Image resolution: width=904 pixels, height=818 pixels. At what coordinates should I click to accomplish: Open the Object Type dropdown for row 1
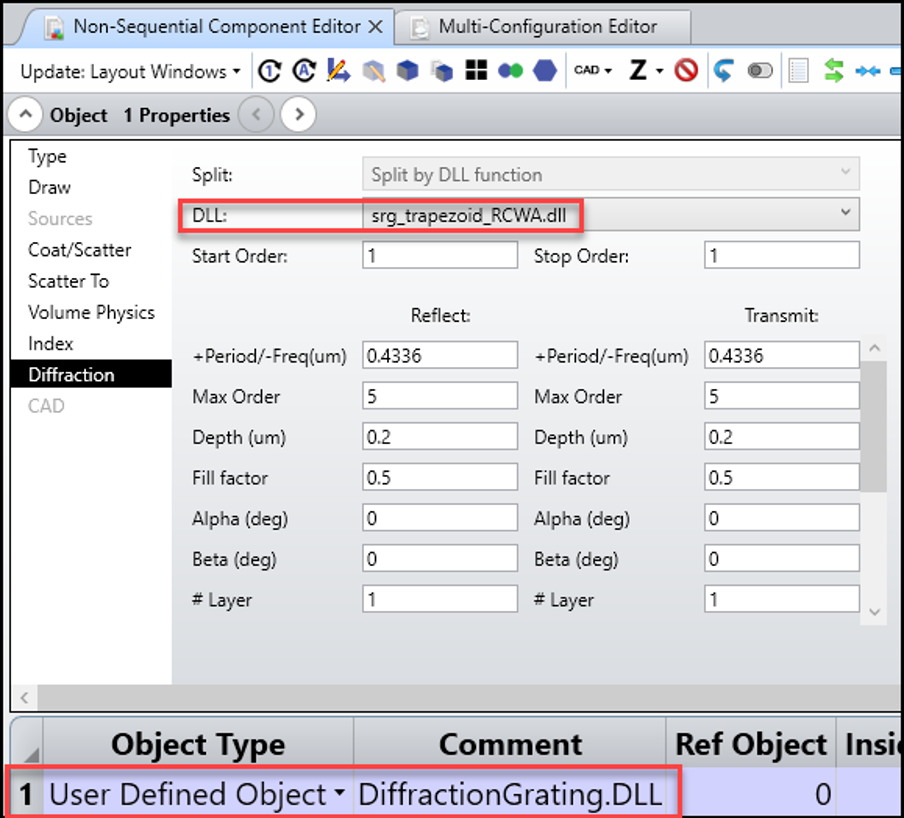pos(340,794)
